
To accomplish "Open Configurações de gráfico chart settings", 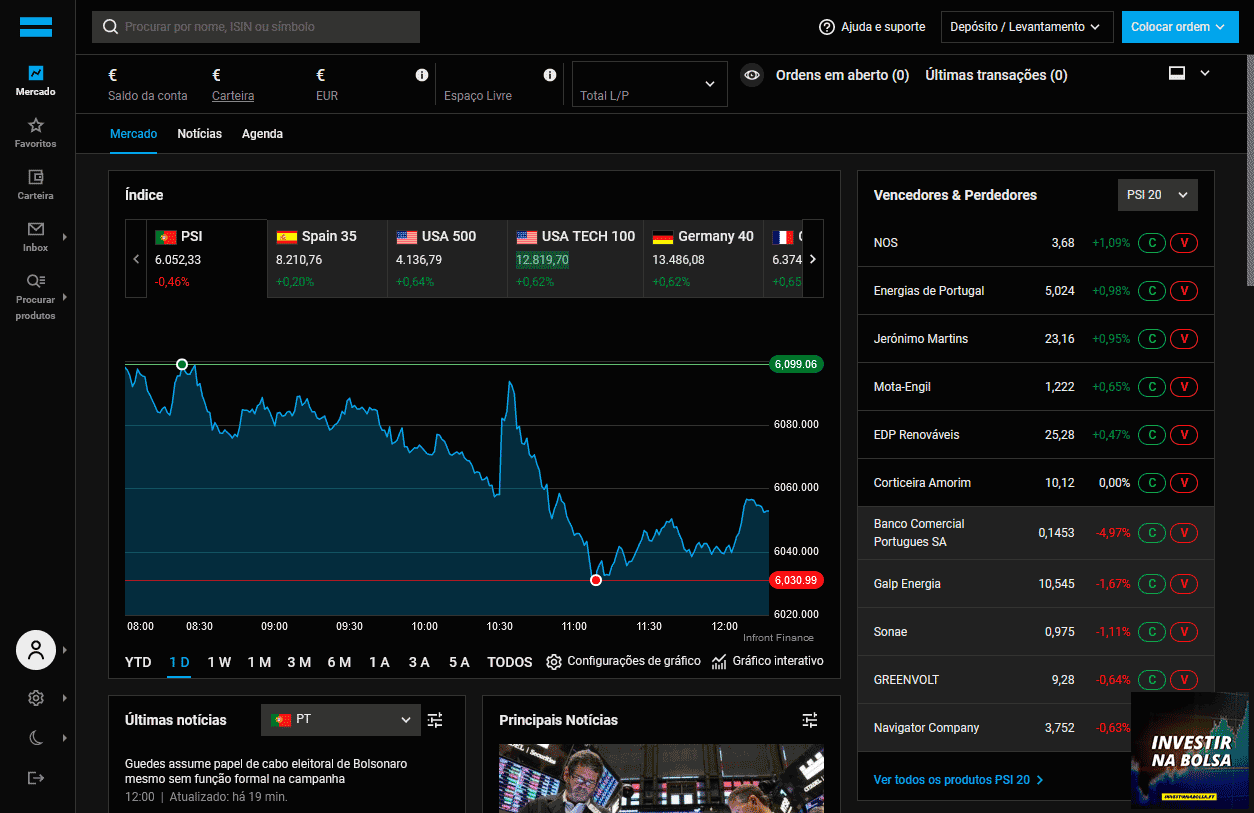I will point(624,661).
